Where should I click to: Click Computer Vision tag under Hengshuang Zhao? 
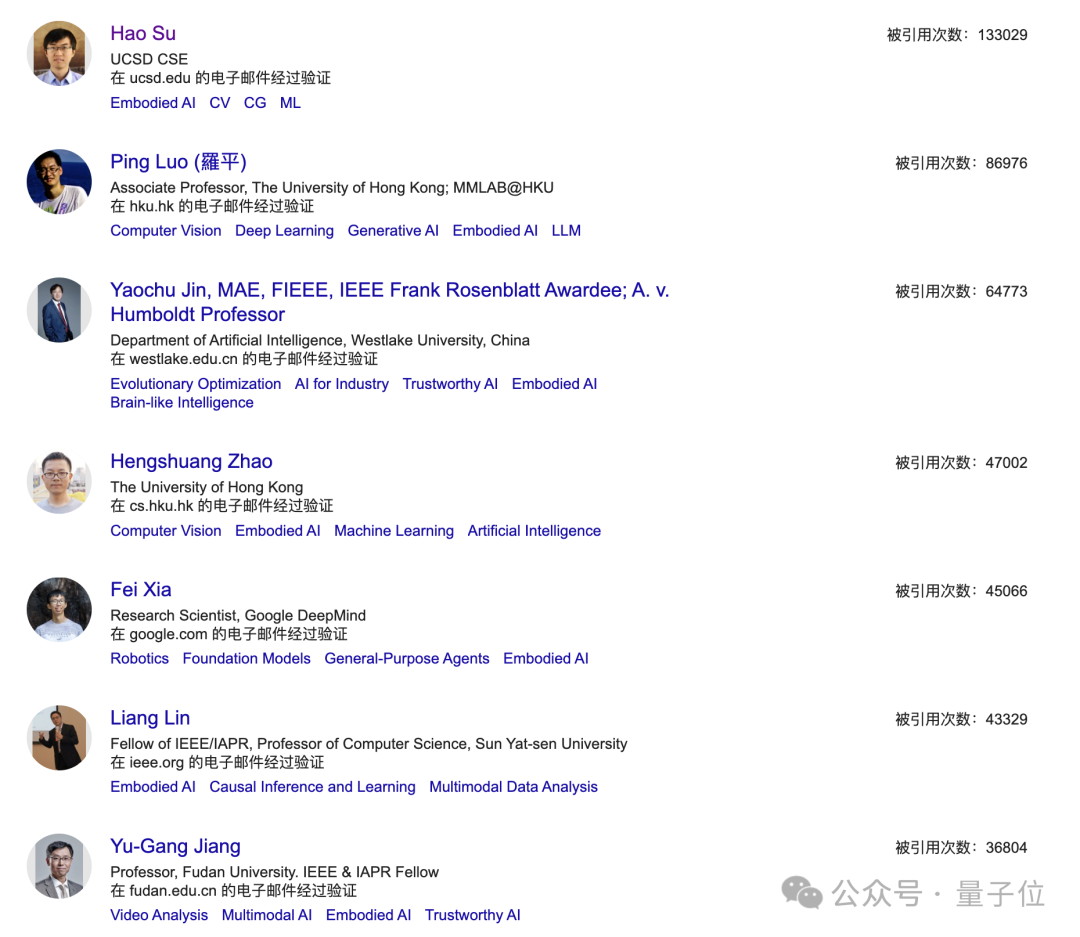(x=166, y=531)
